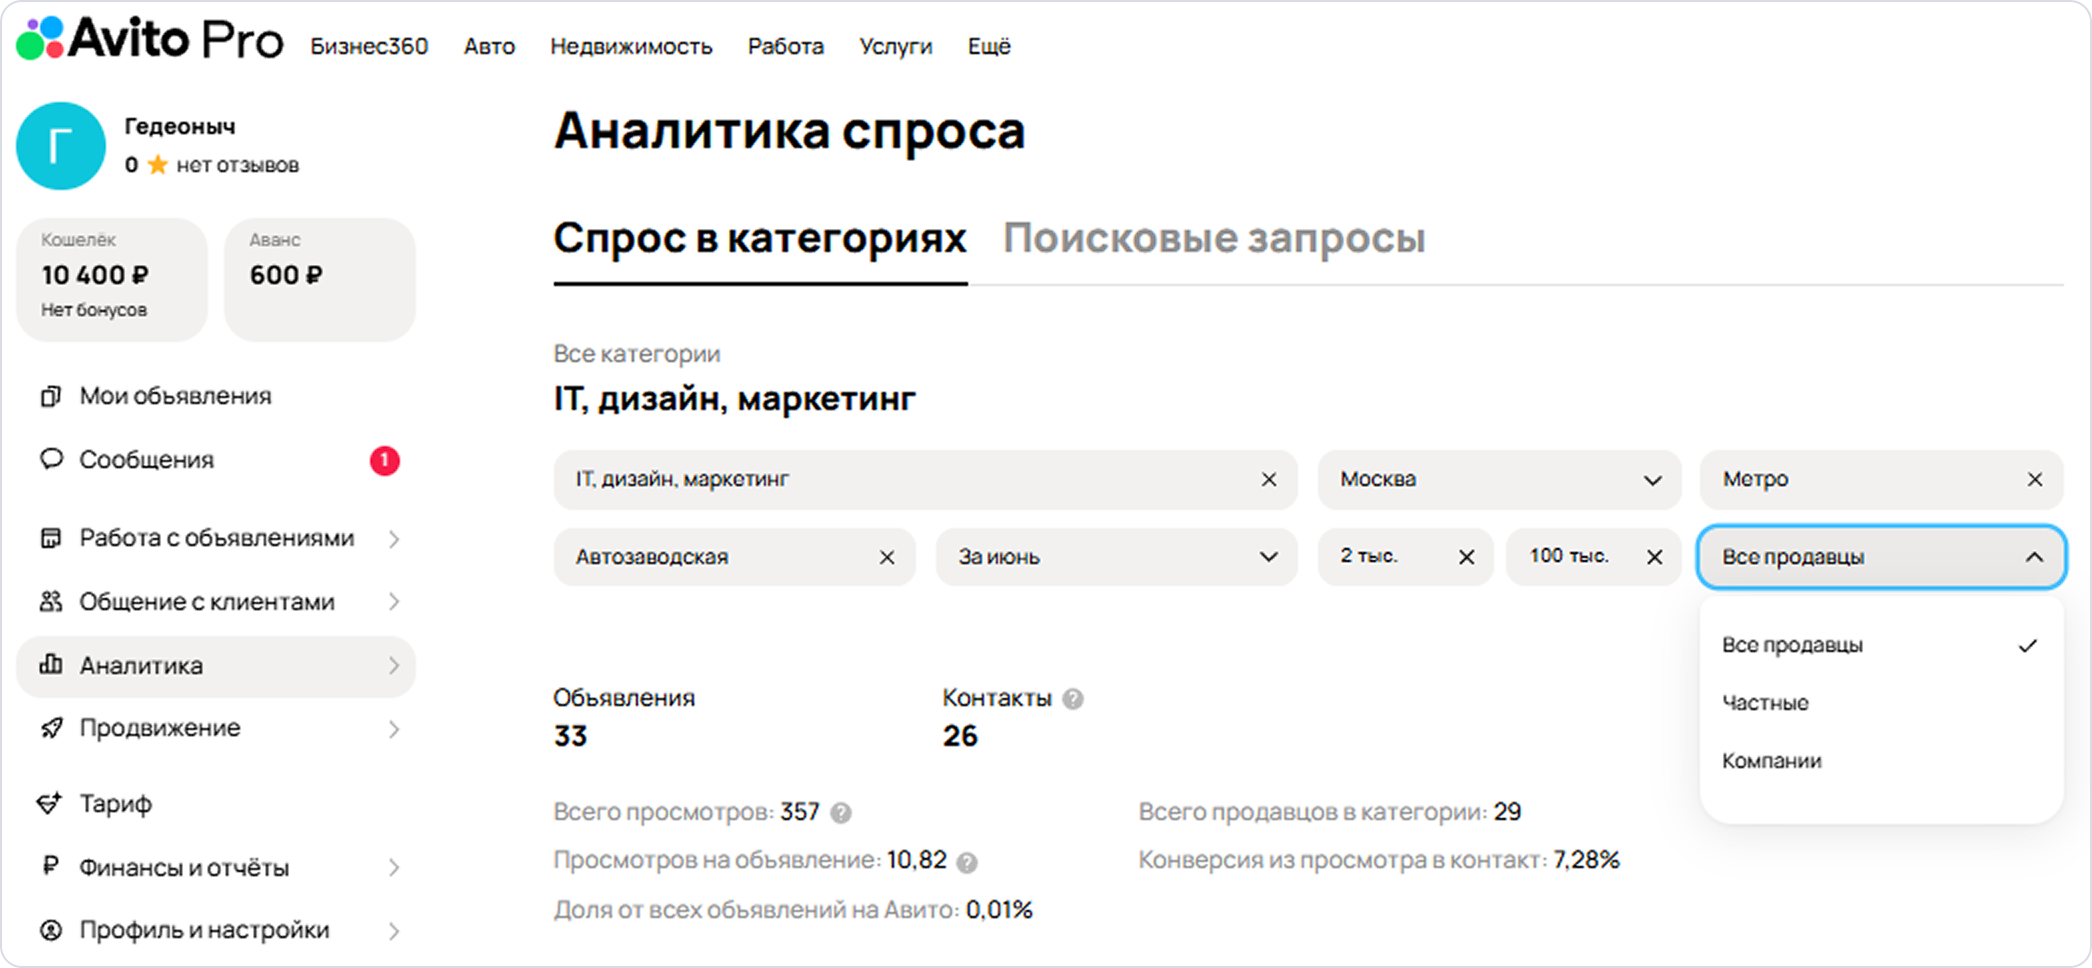Open the Москва city dropdown
The image size is (2092, 968).
[1499, 479]
